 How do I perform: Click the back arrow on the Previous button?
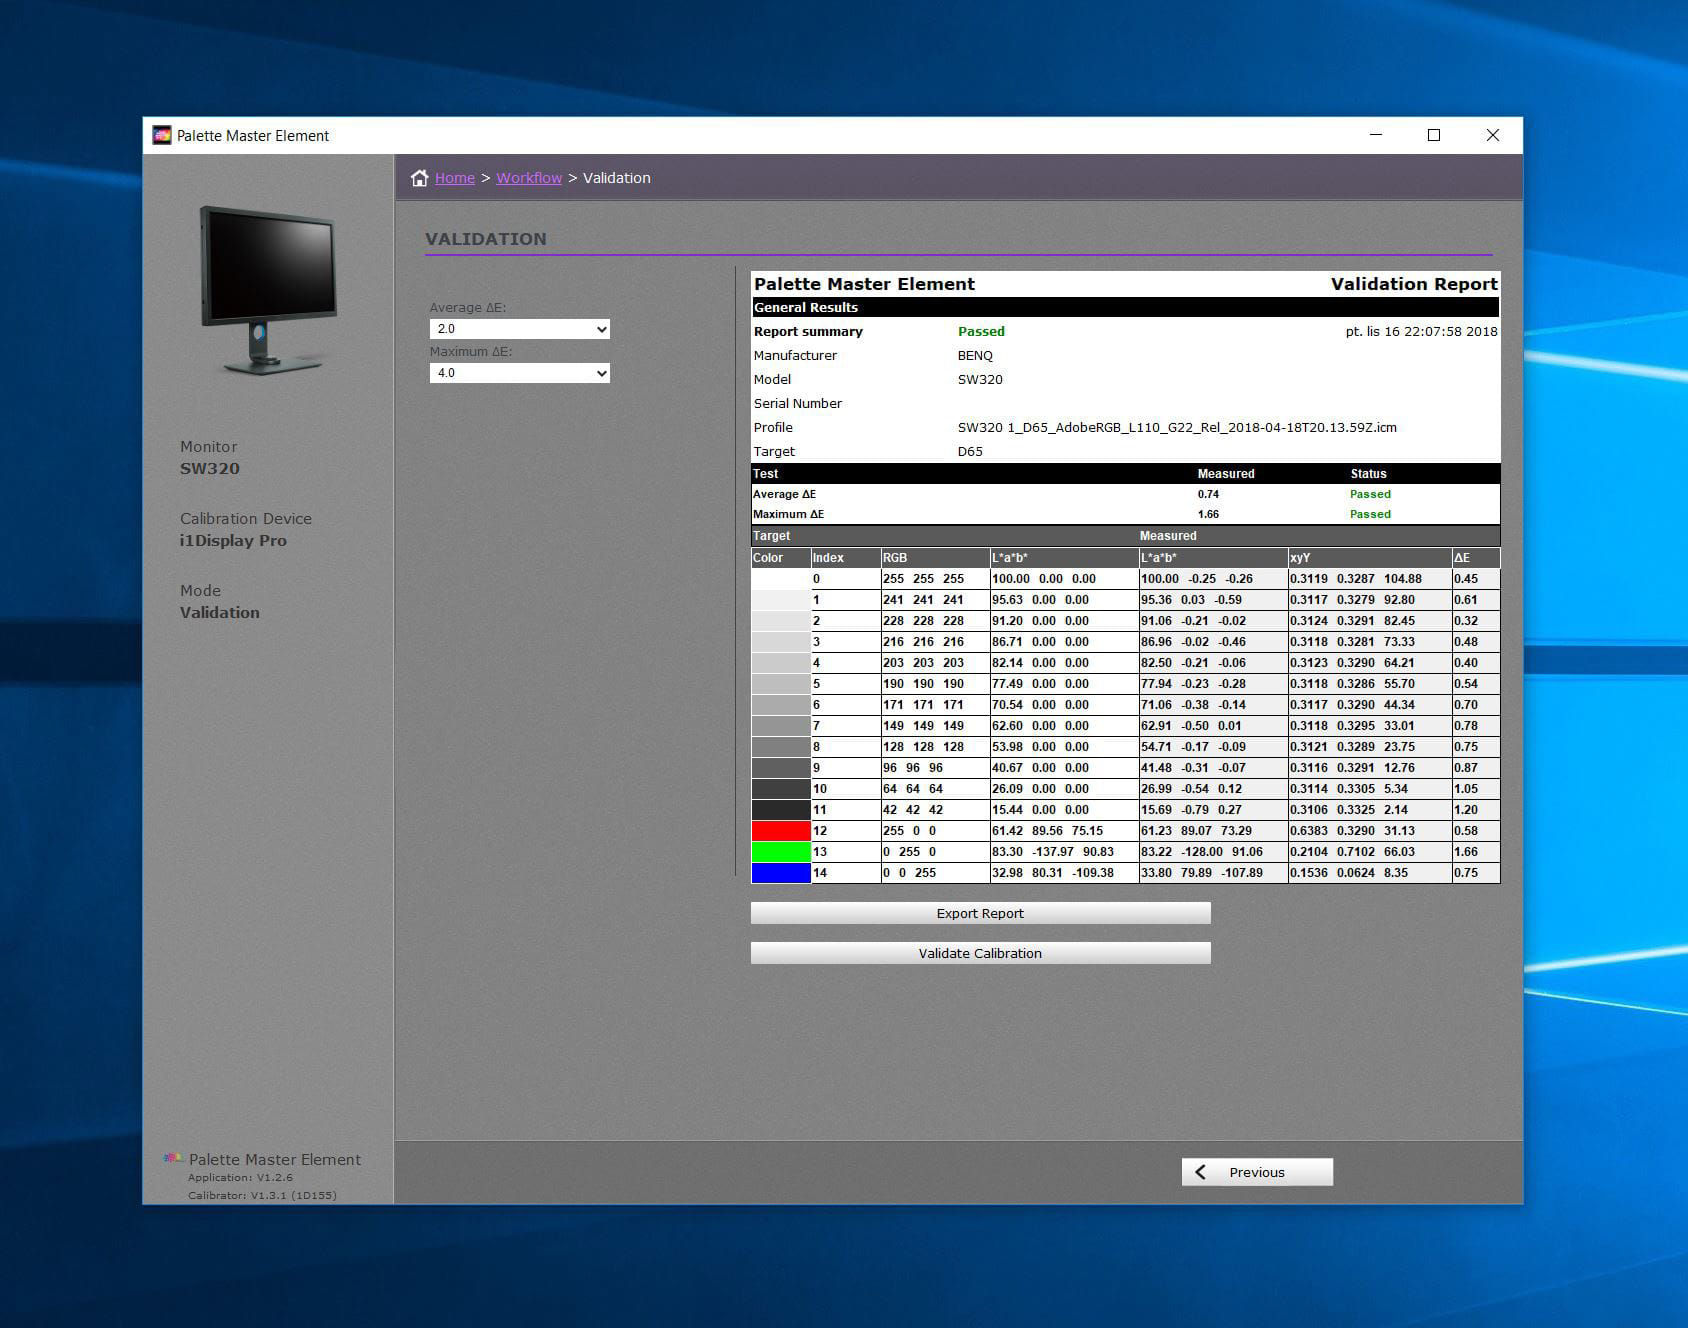click(x=1201, y=1172)
